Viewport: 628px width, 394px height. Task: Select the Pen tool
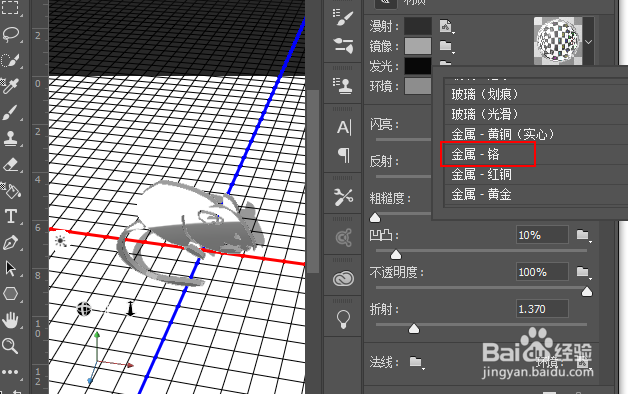click(x=10, y=243)
